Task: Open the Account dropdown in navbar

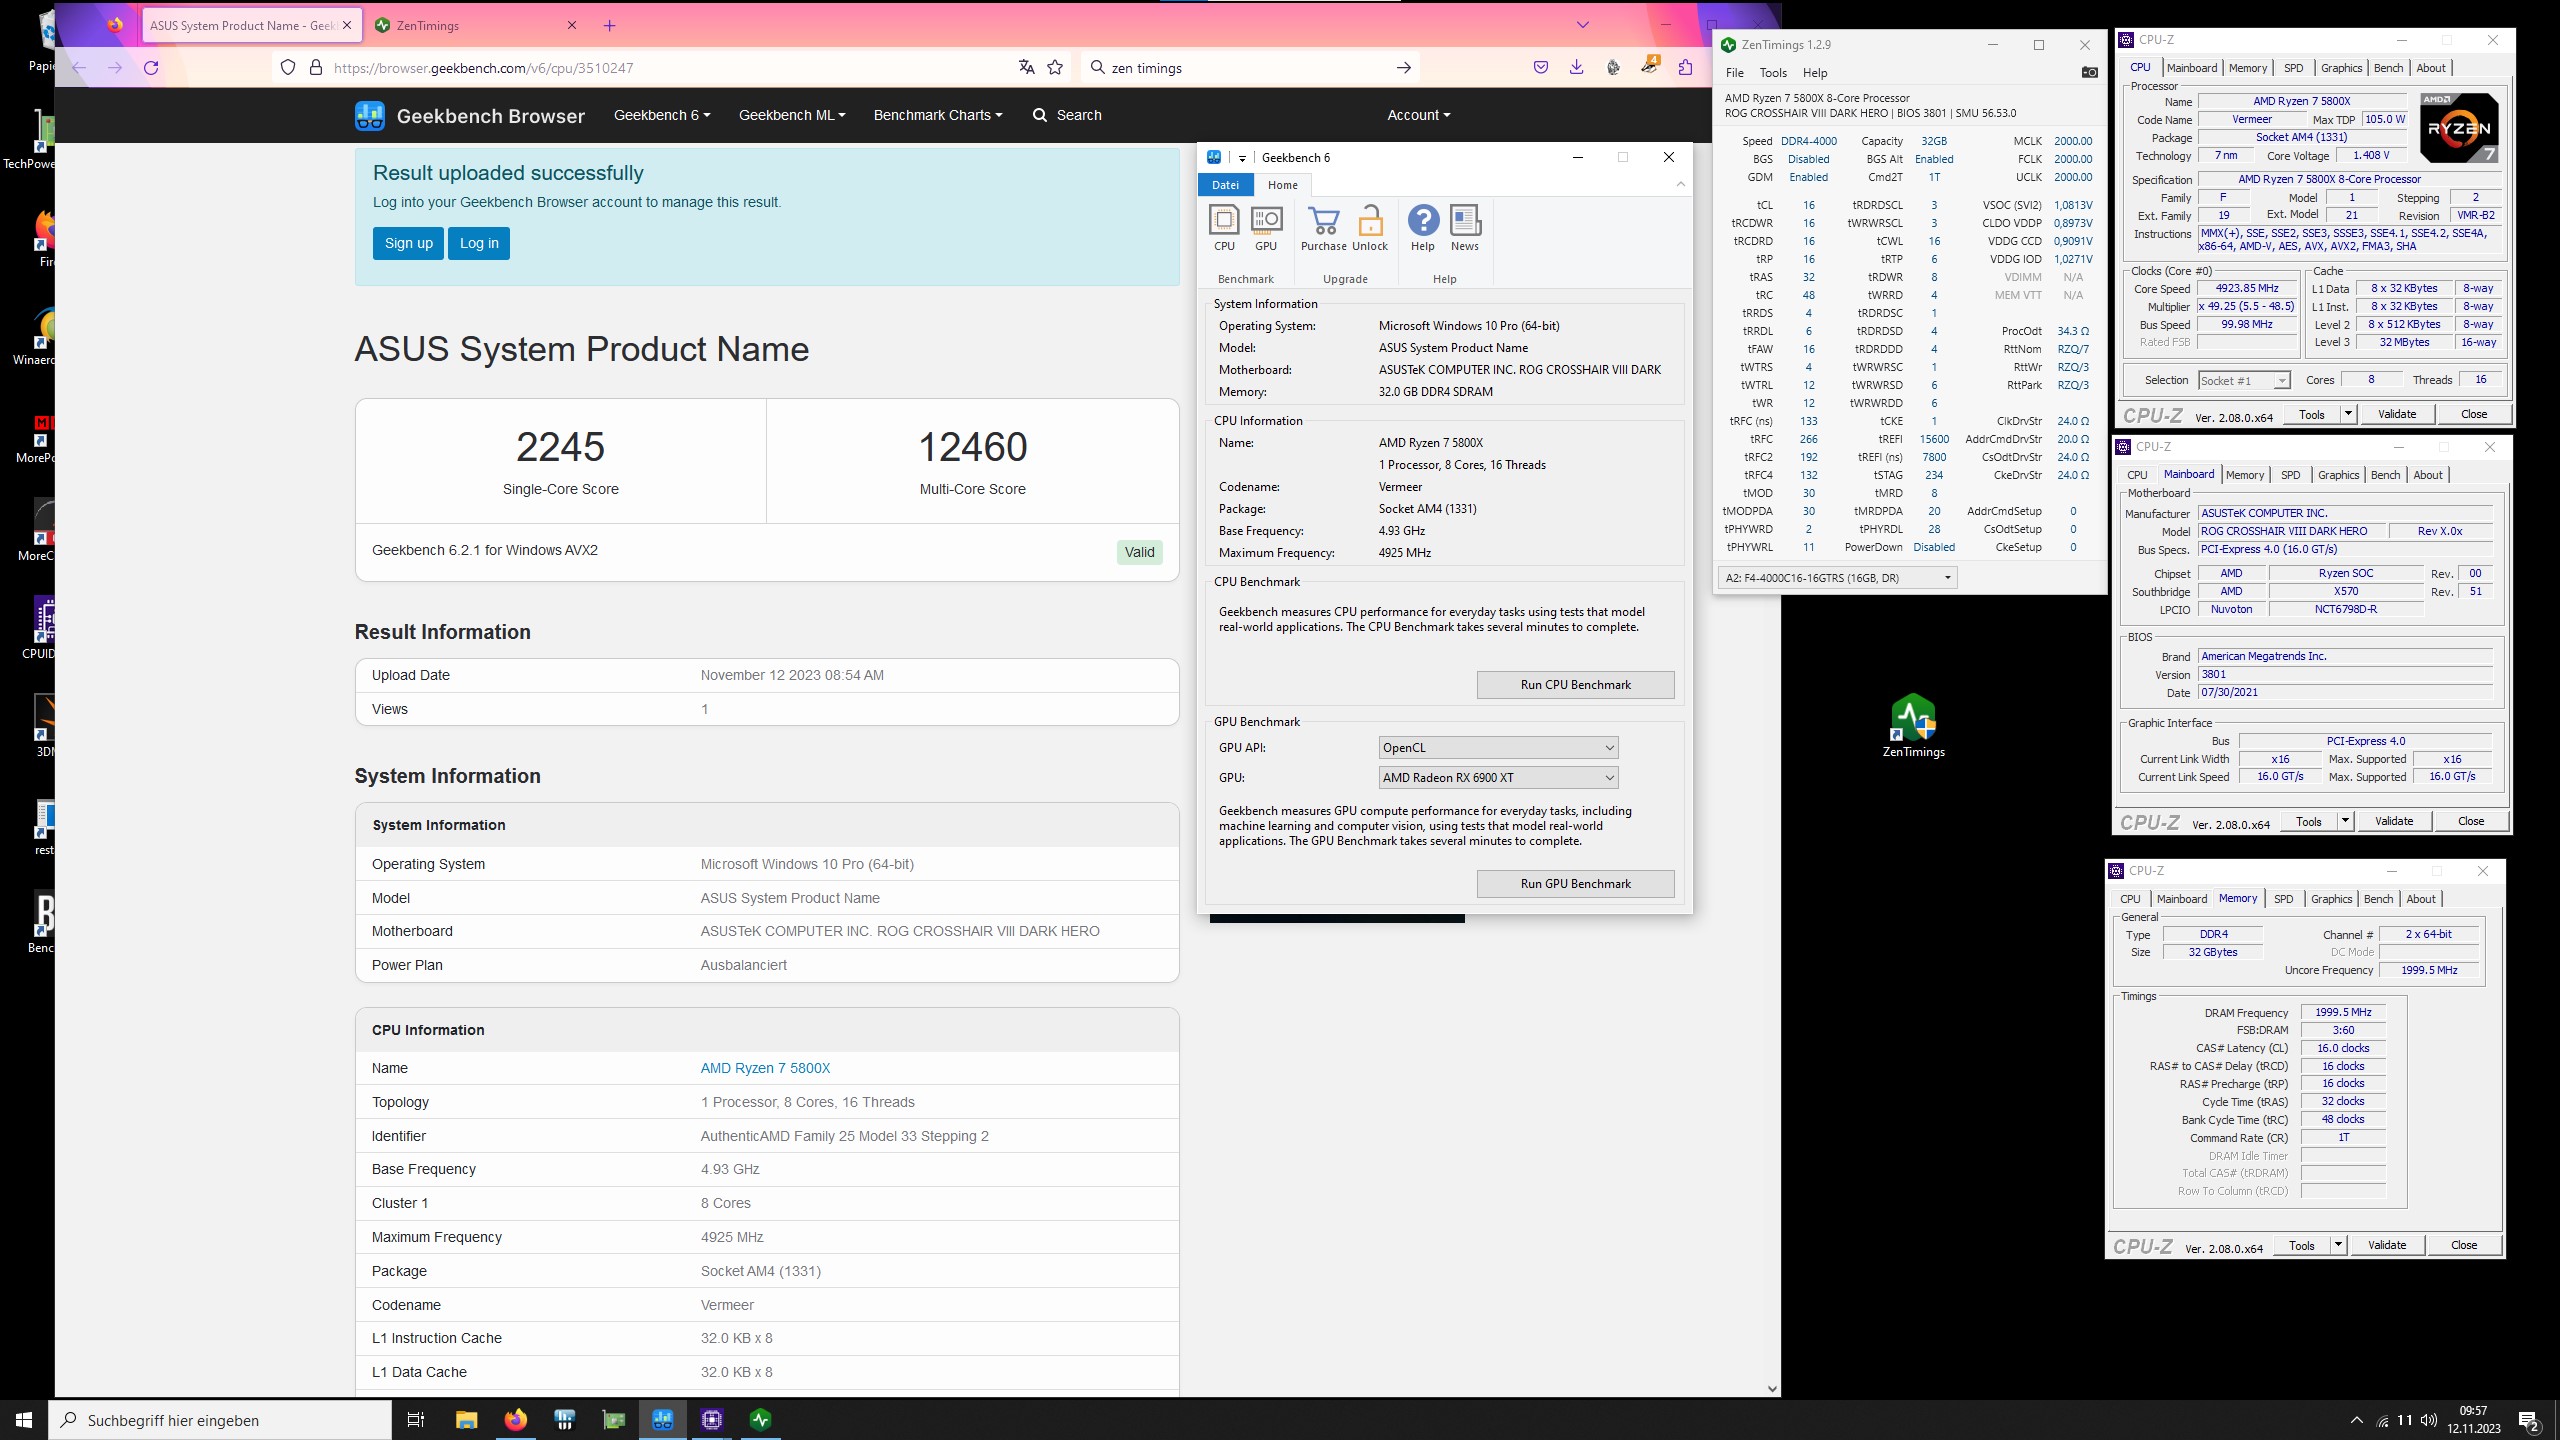Action: (1418, 115)
